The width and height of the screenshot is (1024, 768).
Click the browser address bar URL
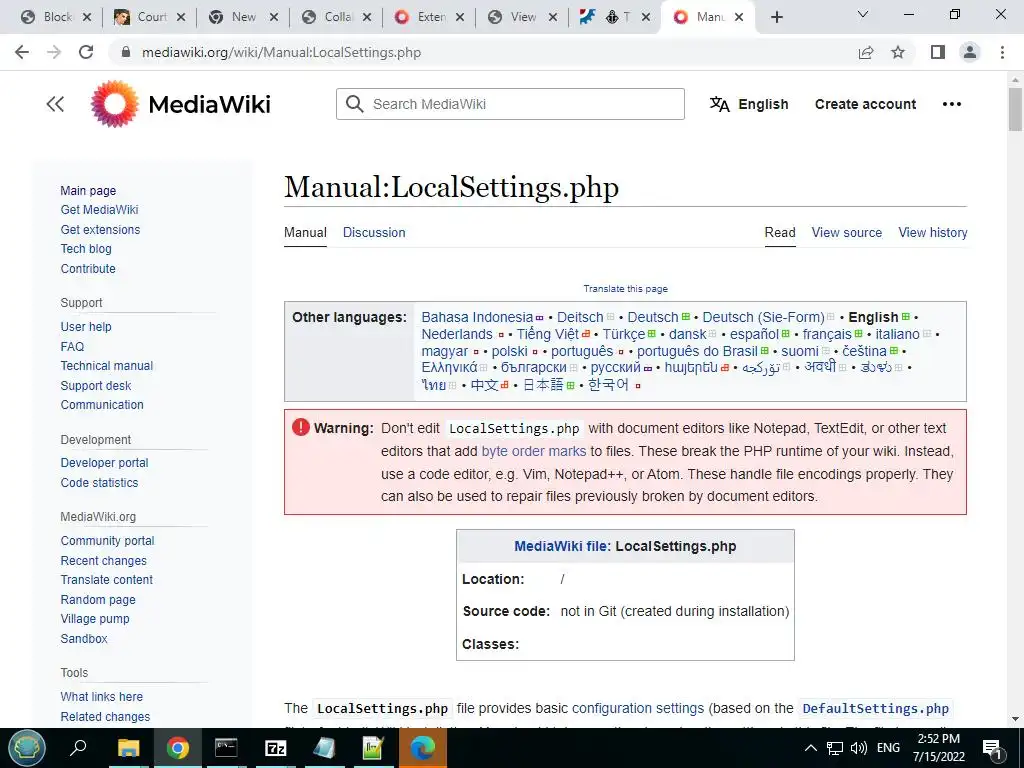[281, 52]
